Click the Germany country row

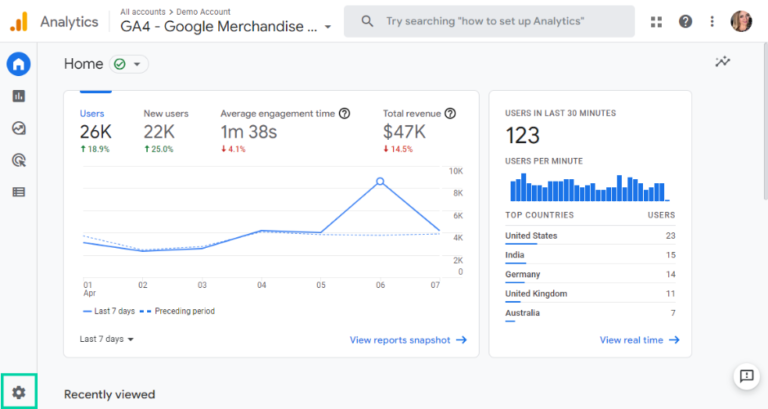tap(590, 275)
